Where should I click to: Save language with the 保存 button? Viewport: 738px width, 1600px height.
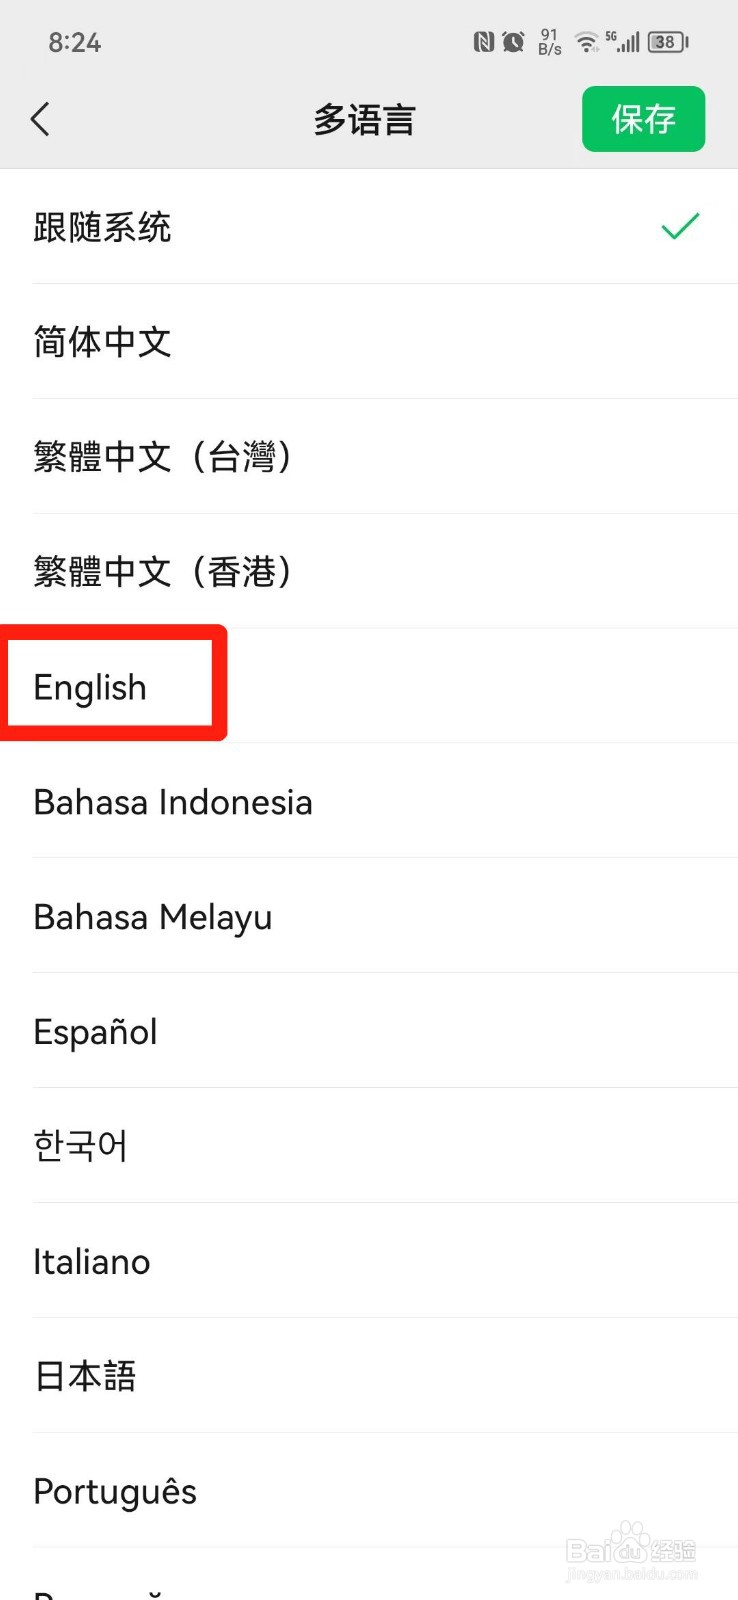[644, 119]
